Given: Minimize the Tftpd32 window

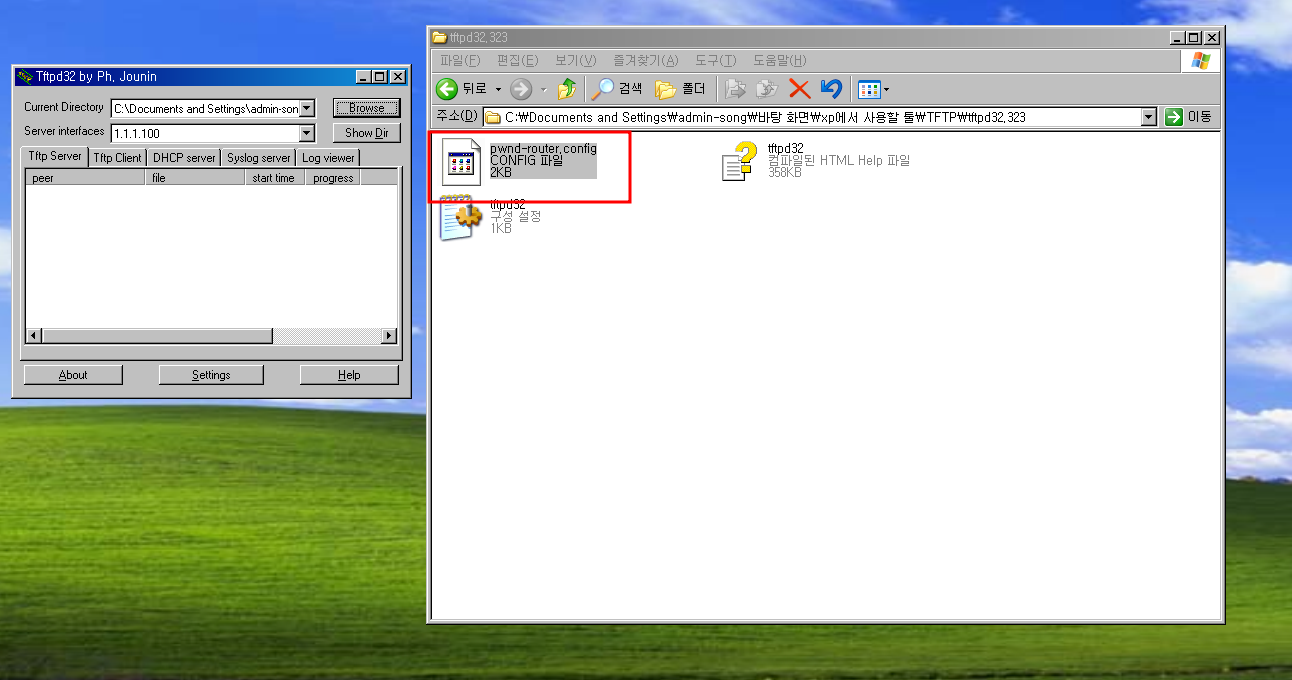Looking at the screenshot, I should pyautogui.click(x=363, y=77).
